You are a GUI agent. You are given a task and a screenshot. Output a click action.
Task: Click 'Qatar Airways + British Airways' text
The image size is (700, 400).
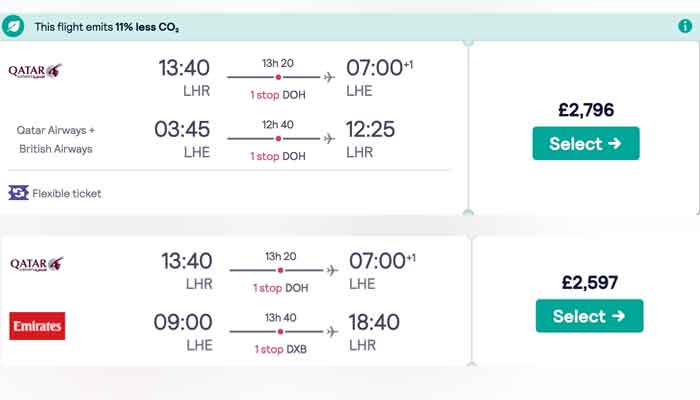click(x=55, y=139)
